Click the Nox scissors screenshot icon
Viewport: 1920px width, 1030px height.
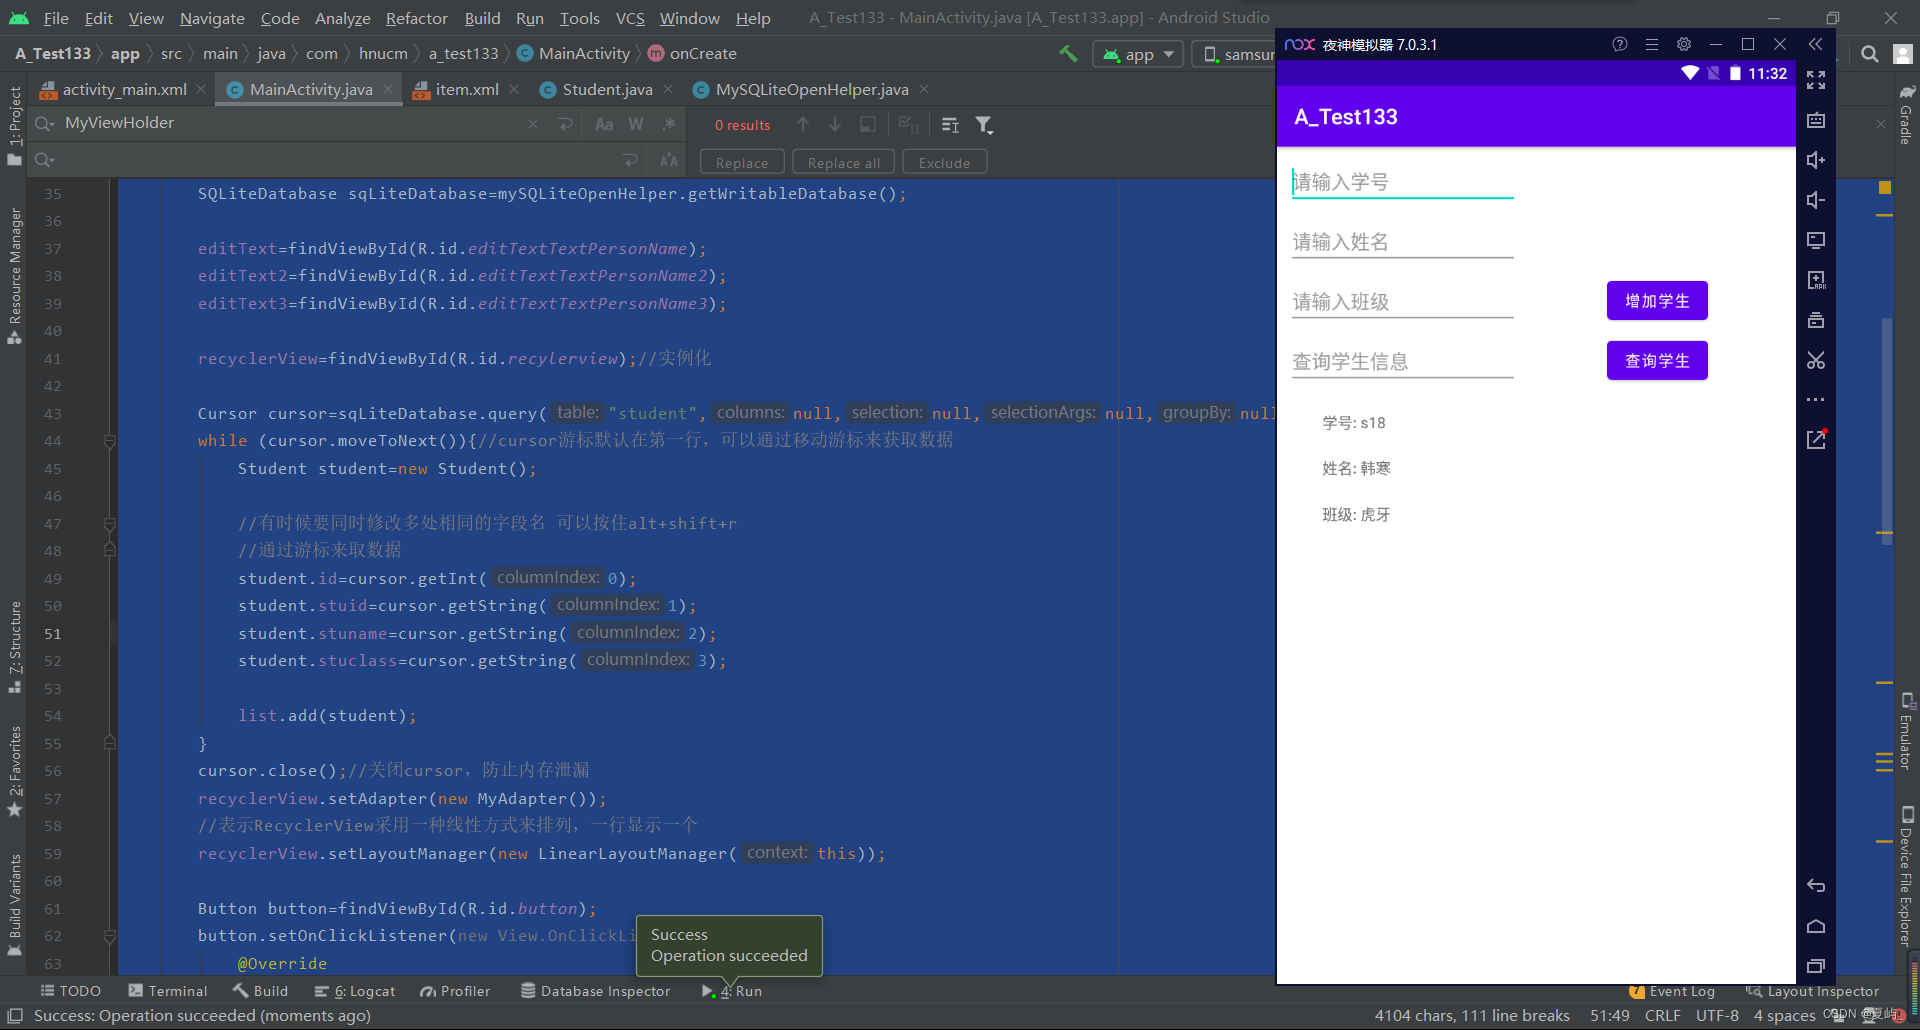(1816, 360)
